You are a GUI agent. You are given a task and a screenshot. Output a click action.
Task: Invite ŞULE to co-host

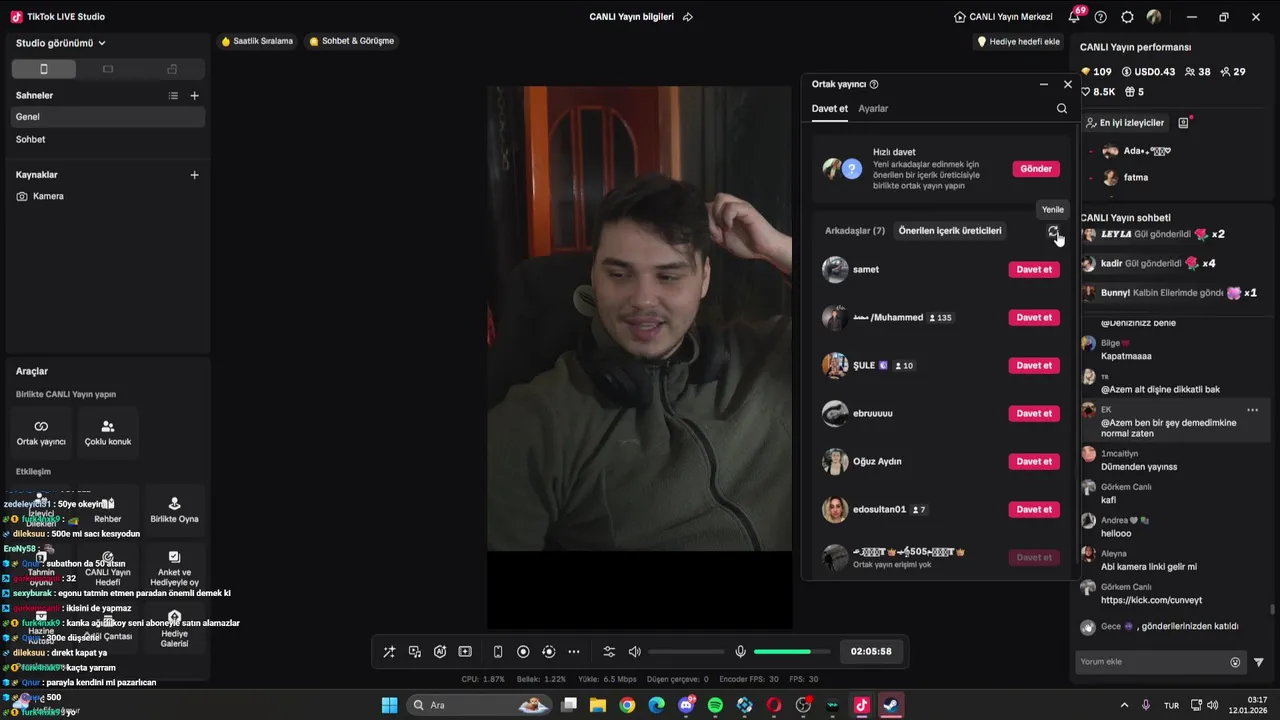click(1034, 365)
